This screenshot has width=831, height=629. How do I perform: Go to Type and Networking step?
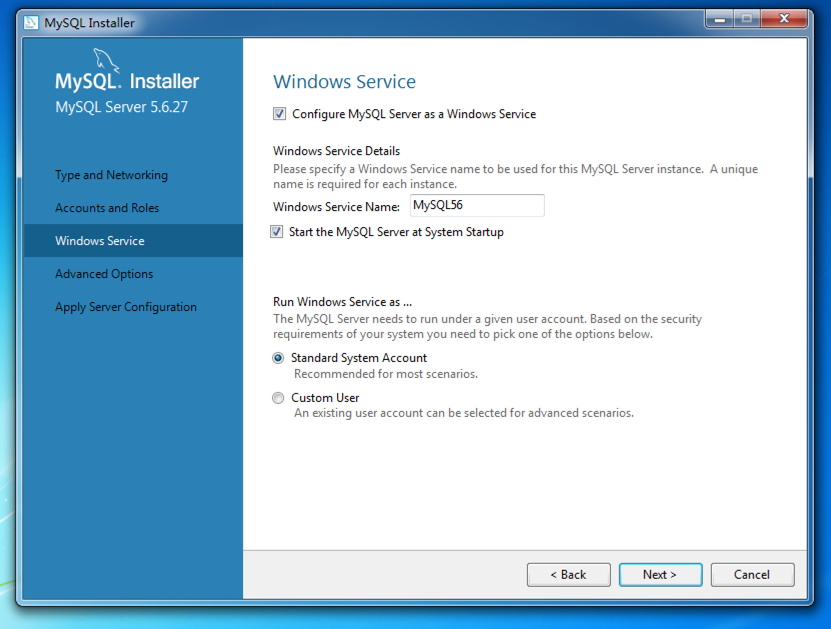[111, 175]
